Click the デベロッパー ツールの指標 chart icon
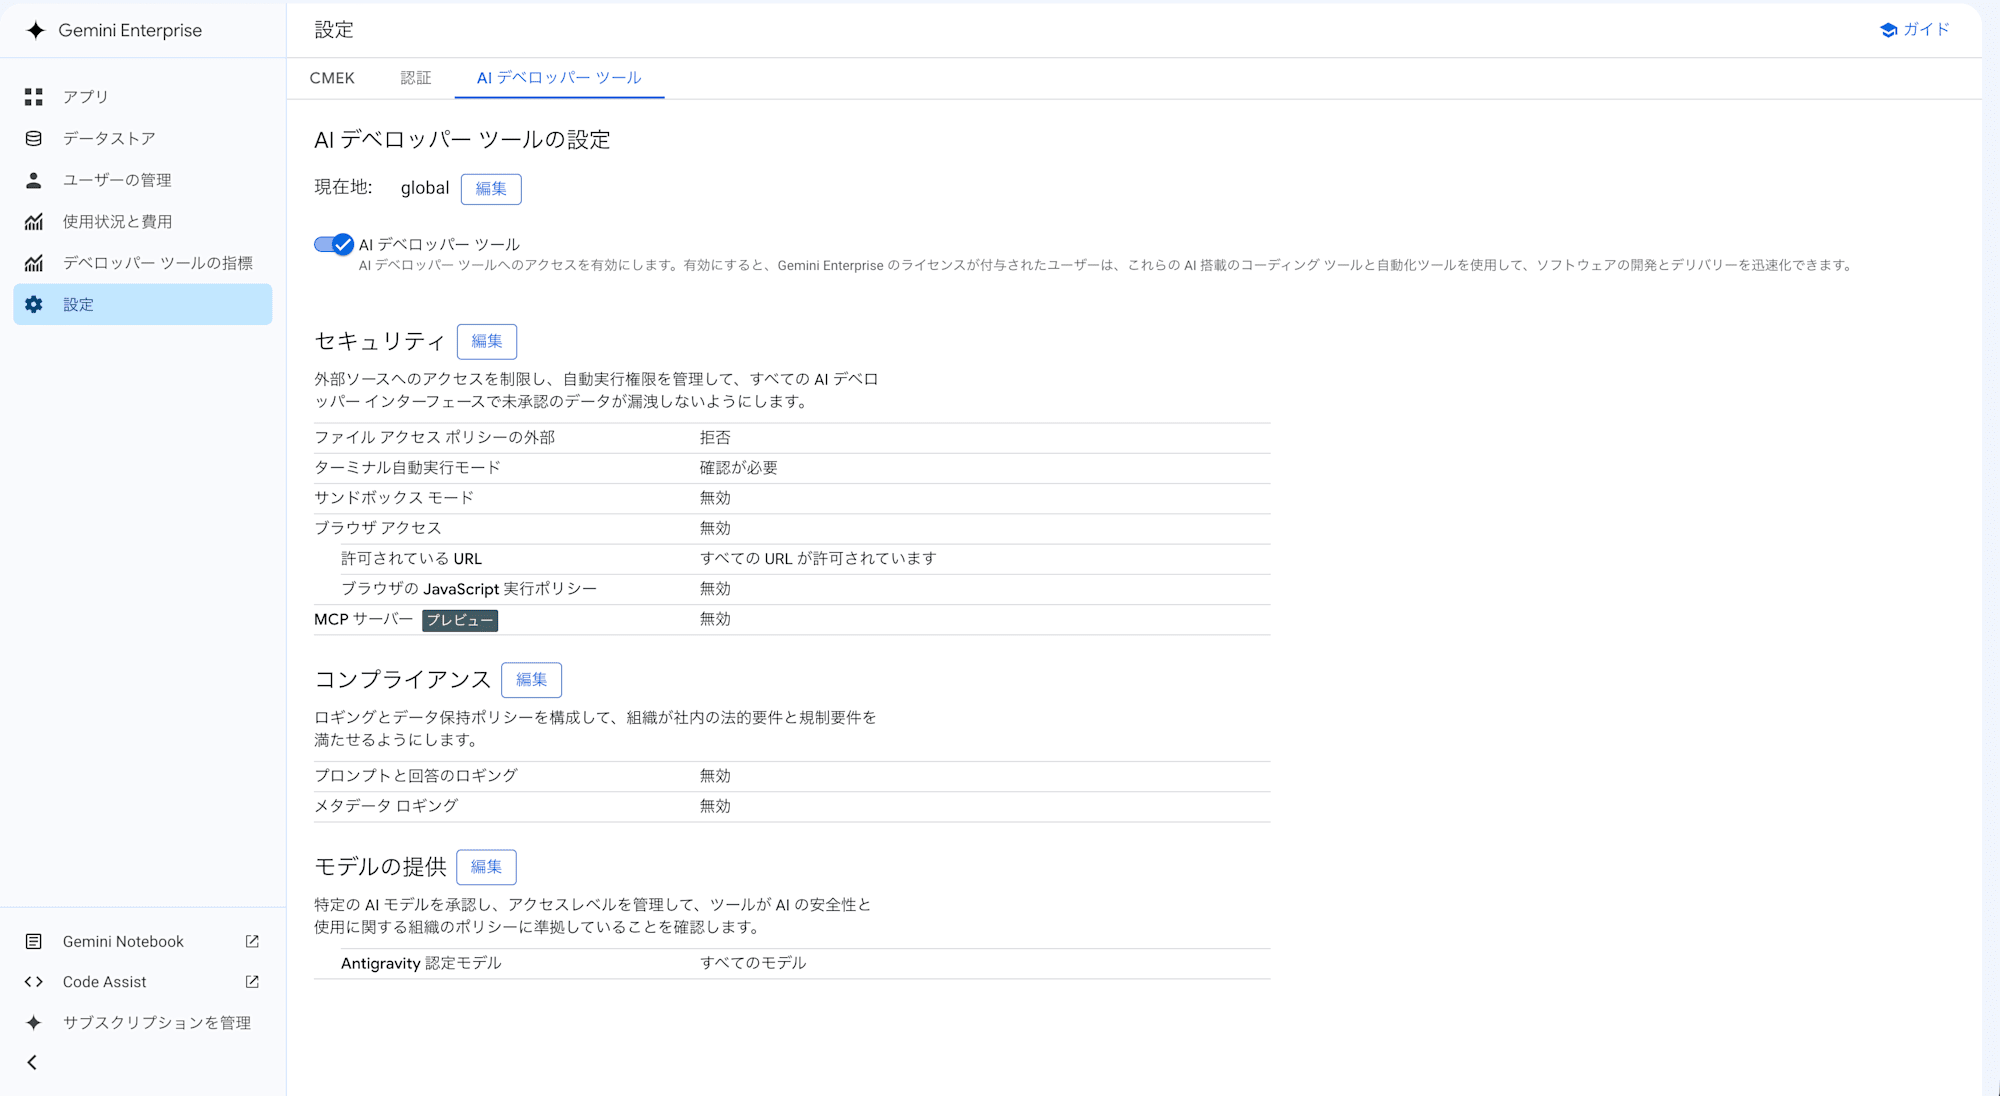 34,263
